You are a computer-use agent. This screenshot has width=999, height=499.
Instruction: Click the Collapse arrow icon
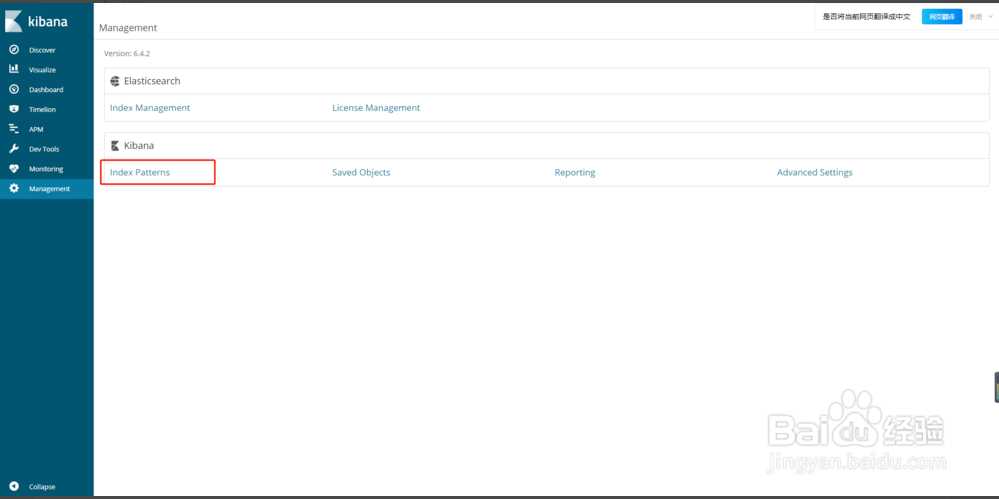click(14, 486)
